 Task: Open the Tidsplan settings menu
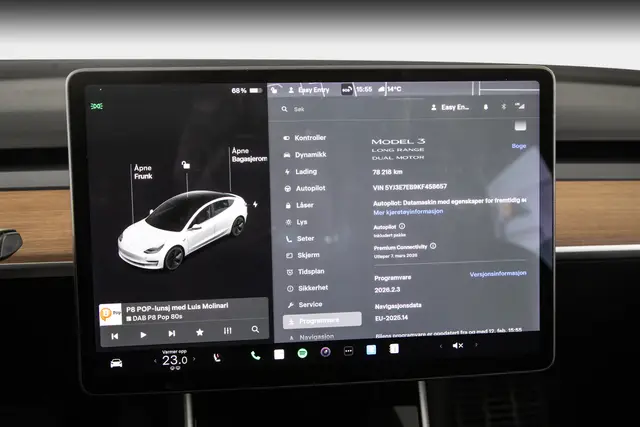(305, 271)
